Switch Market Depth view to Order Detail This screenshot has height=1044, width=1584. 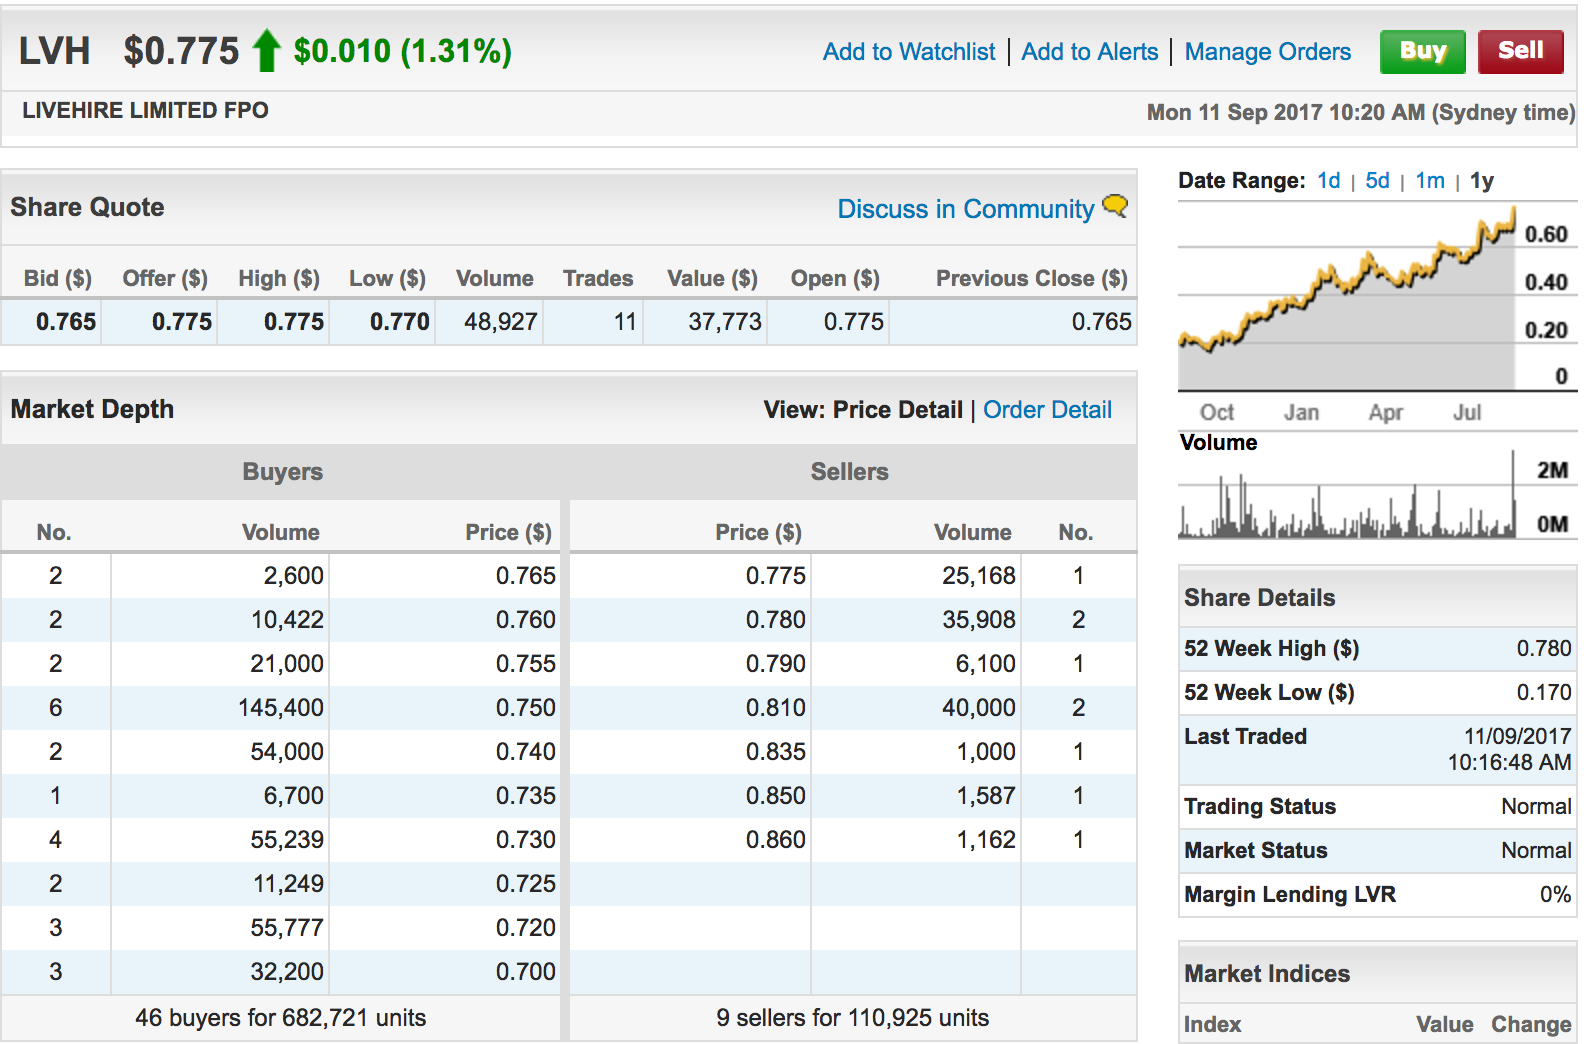click(x=1047, y=410)
